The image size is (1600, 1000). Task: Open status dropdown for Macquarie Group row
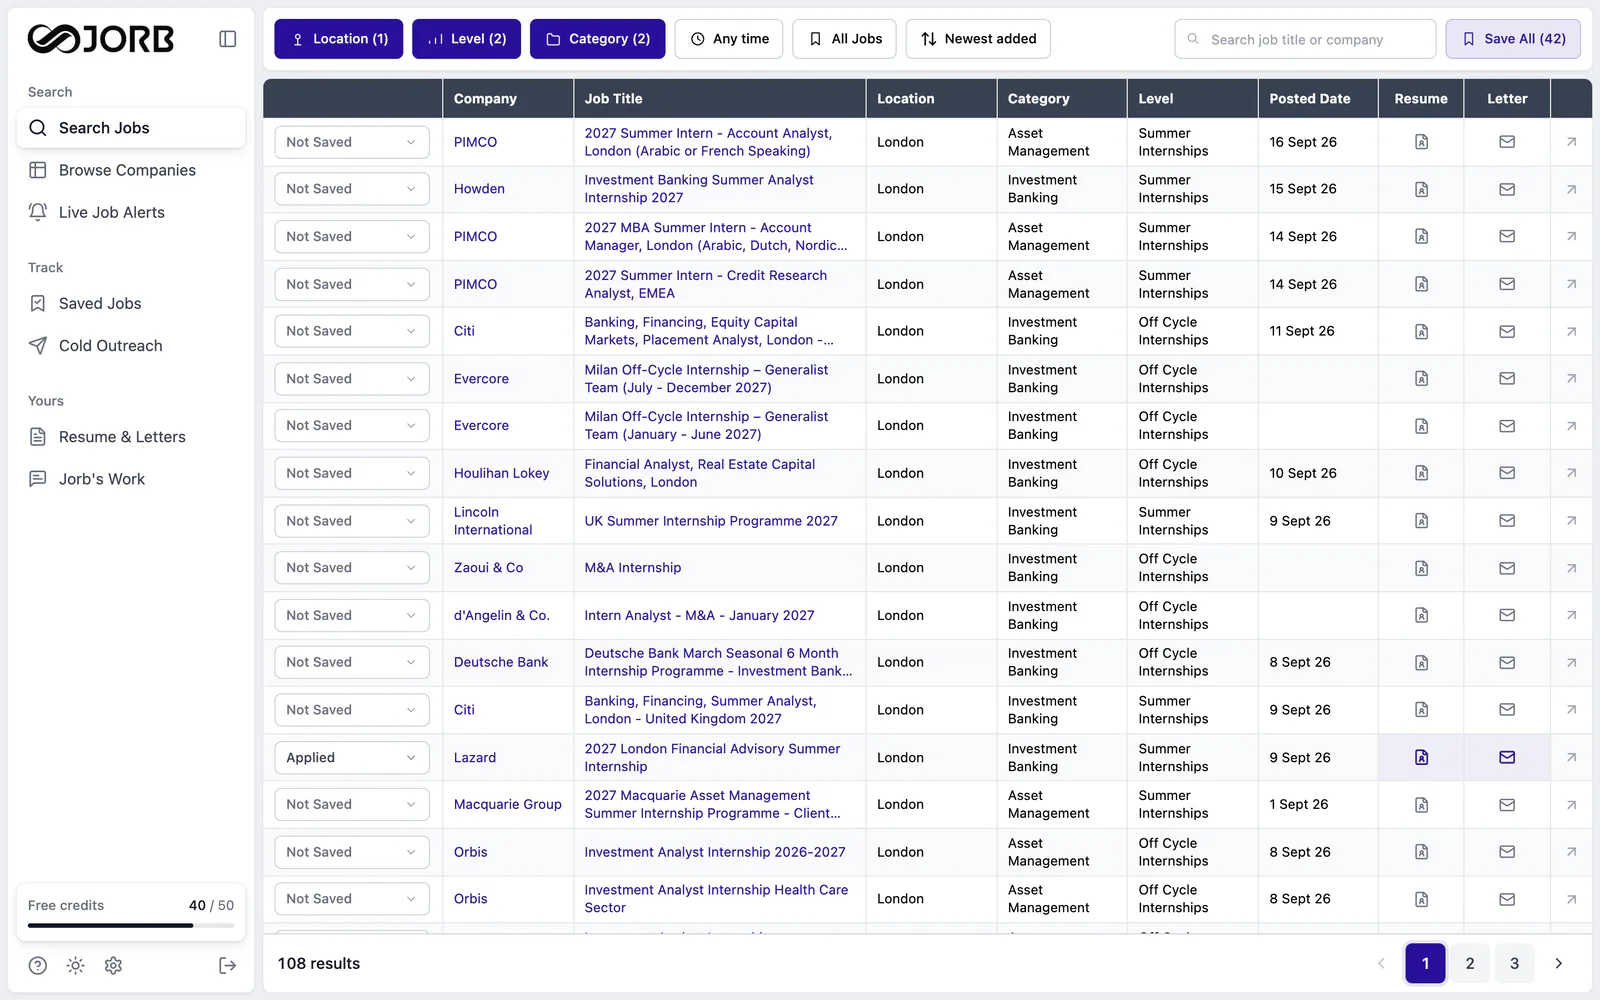click(352, 805)
